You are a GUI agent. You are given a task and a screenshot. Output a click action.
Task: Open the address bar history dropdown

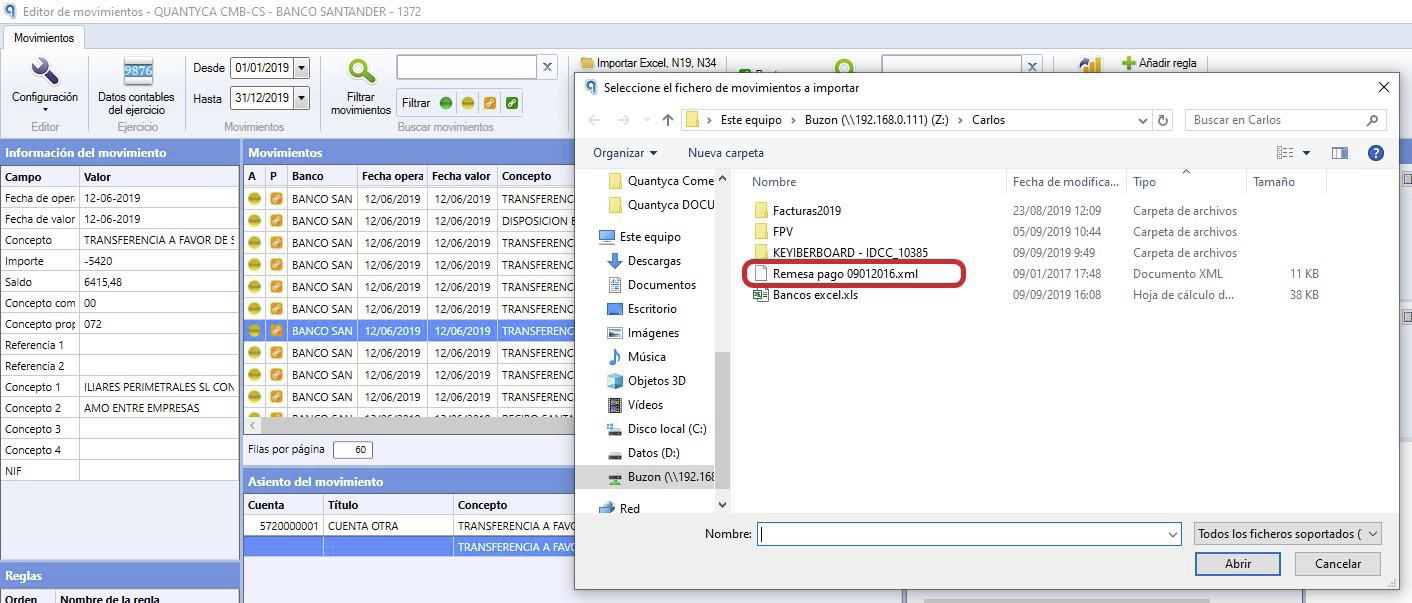click(x=1143, y=120)
